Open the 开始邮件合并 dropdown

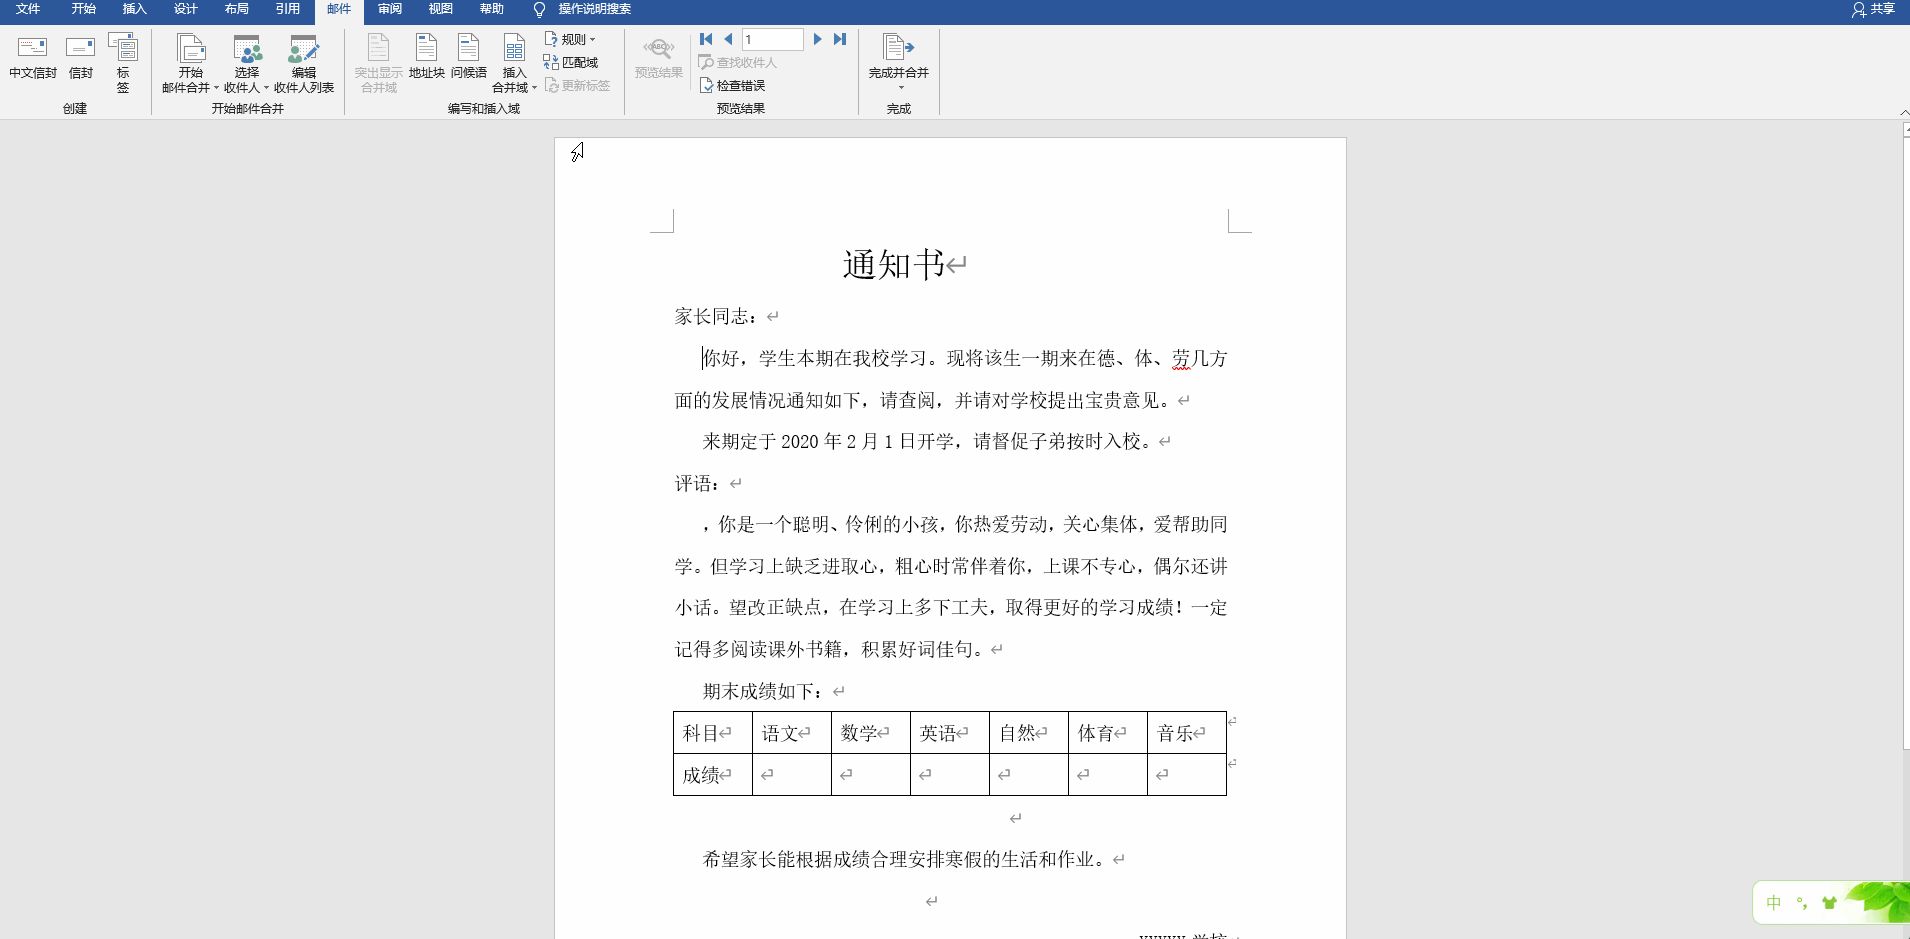pyautogui.click(x=190, y=63)
